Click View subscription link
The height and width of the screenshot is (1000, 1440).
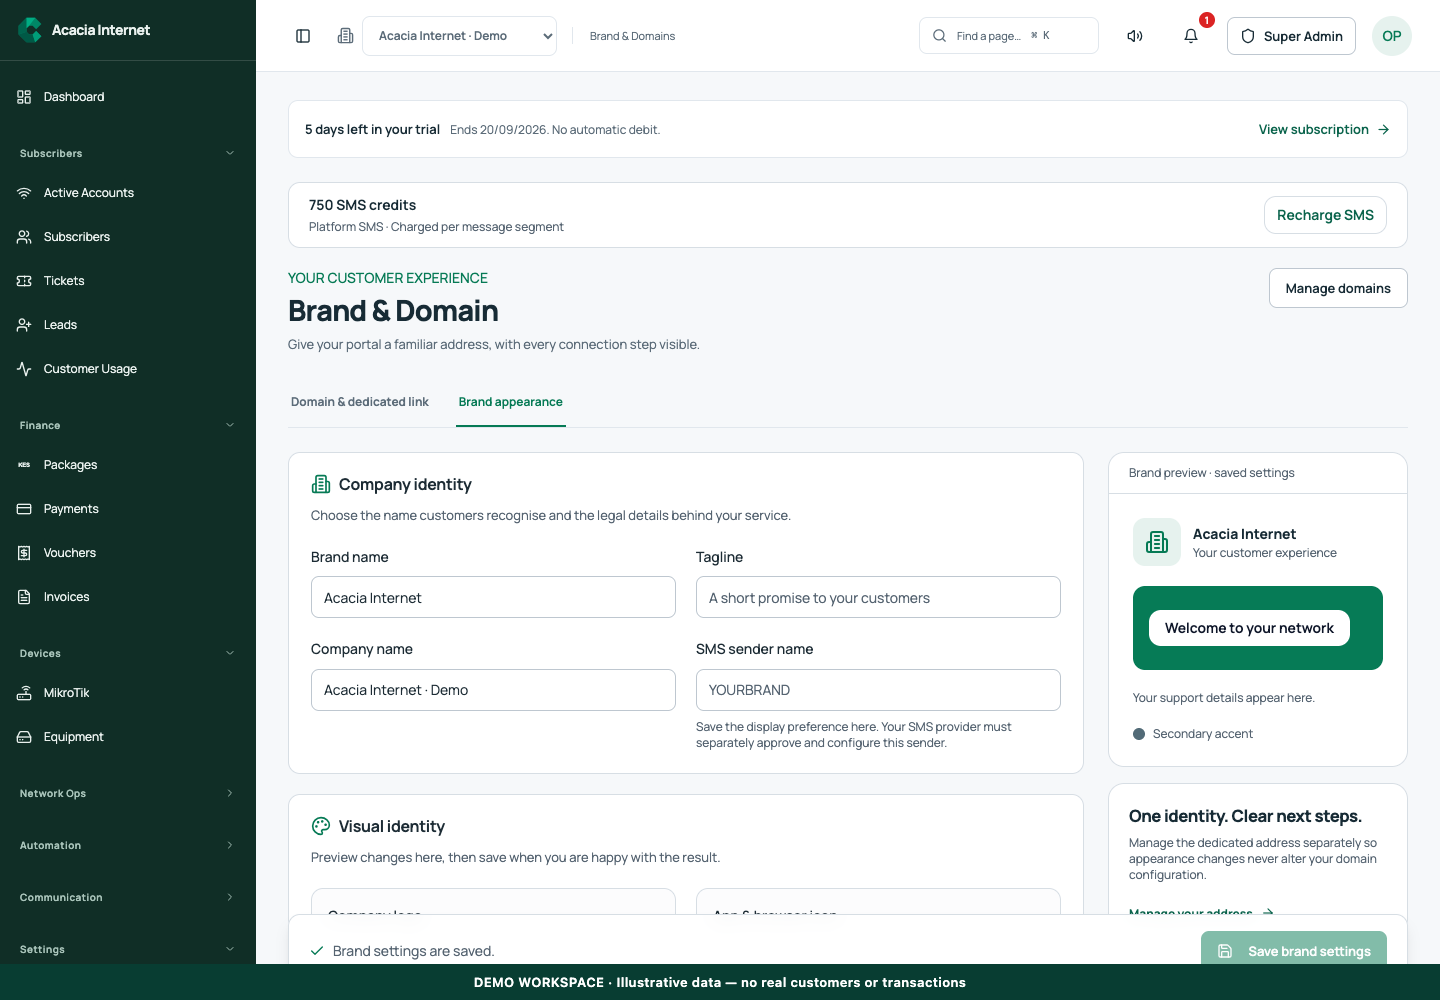coord(1324,130)
